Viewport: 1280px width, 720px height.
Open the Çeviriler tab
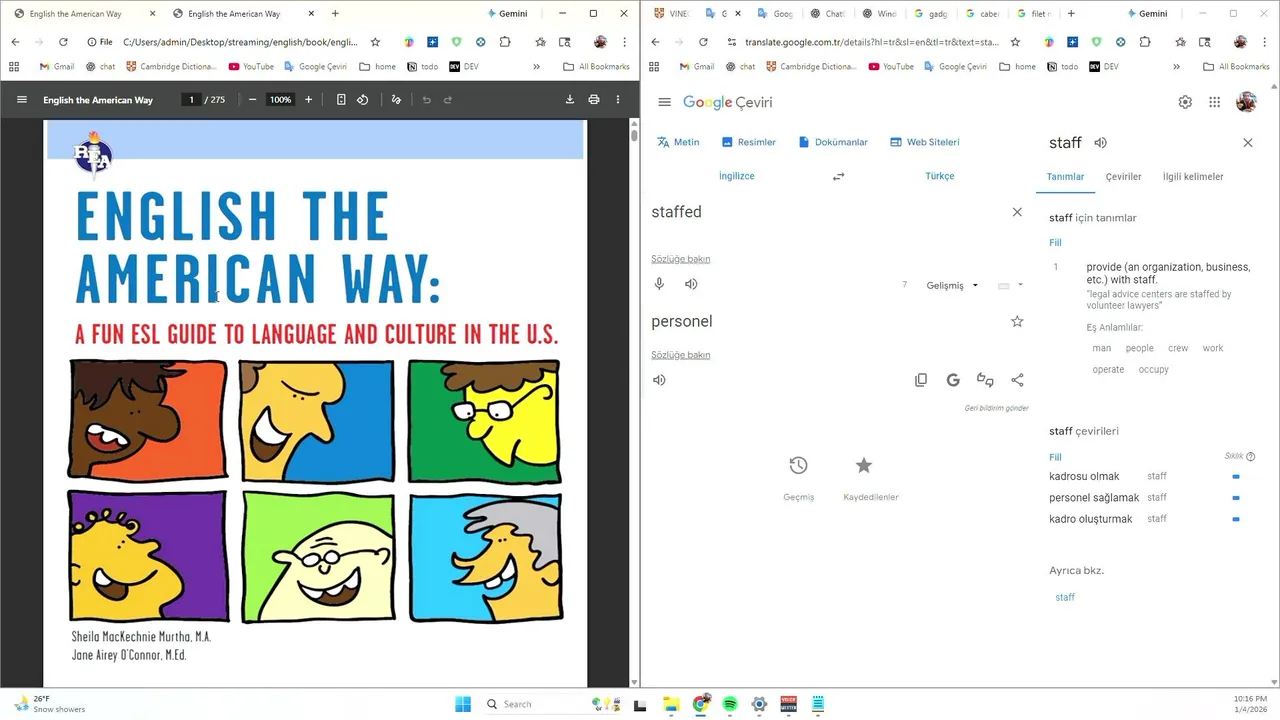(1123, 177)
